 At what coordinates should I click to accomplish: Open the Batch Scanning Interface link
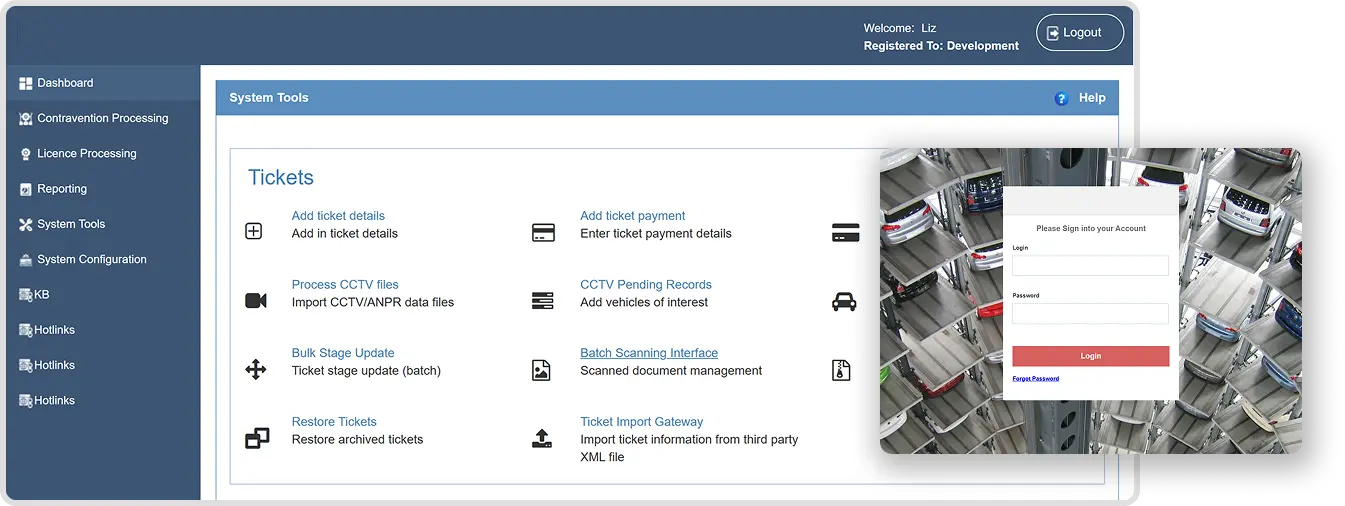tap(649, 353)
